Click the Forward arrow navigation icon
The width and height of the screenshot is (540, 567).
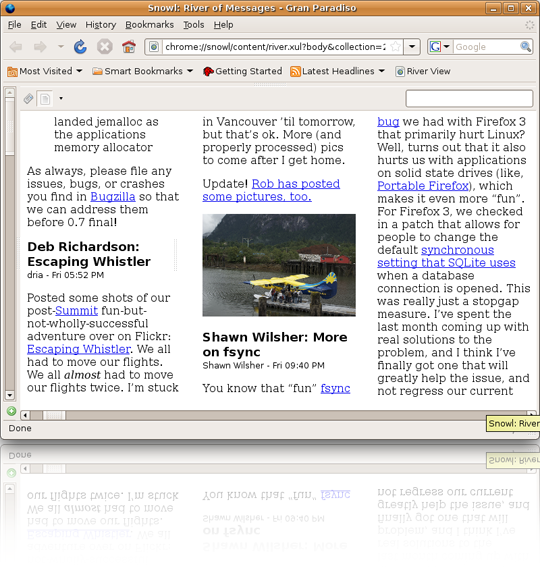pyautogui.click(x=40, y=47)
